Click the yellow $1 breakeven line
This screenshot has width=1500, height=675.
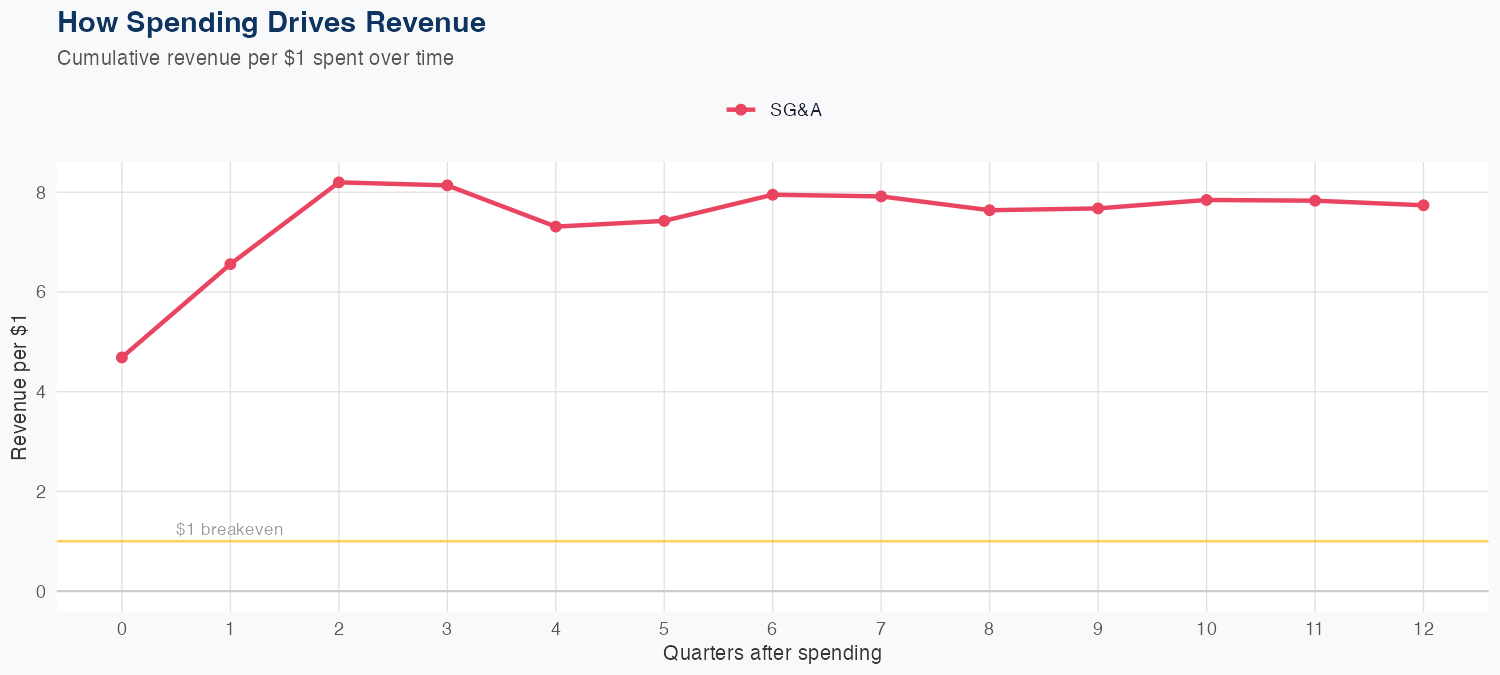coord(800,541)
